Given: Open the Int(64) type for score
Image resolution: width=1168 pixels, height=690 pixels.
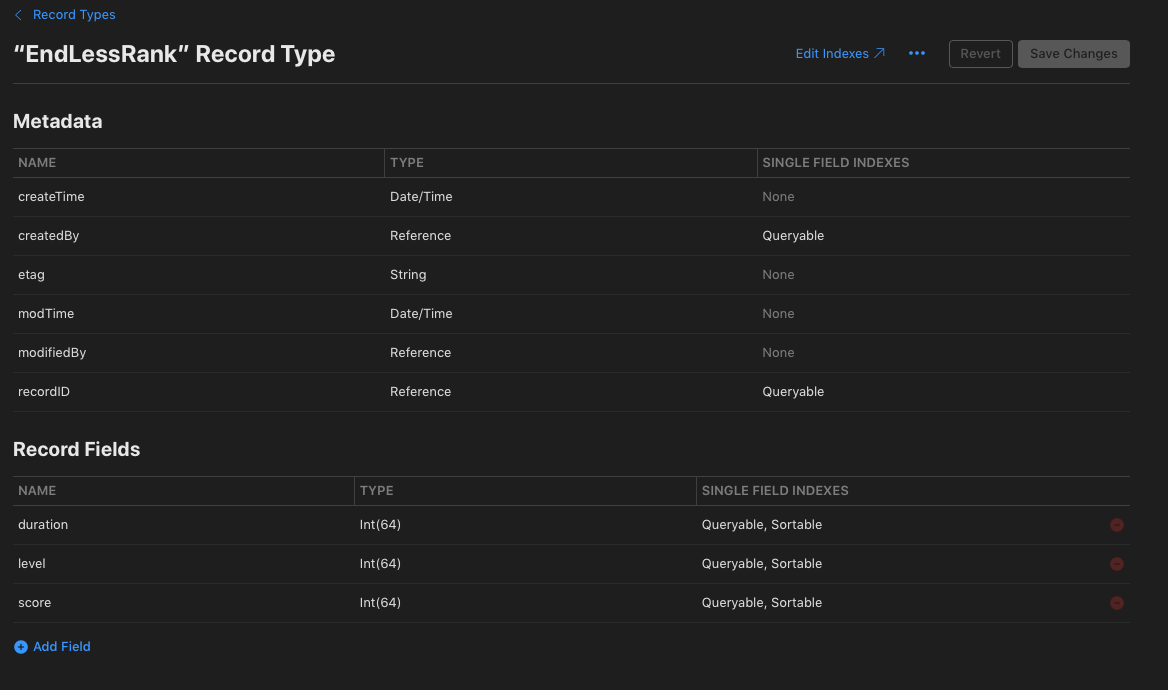Looking at the screenshot, I should 380,602.
